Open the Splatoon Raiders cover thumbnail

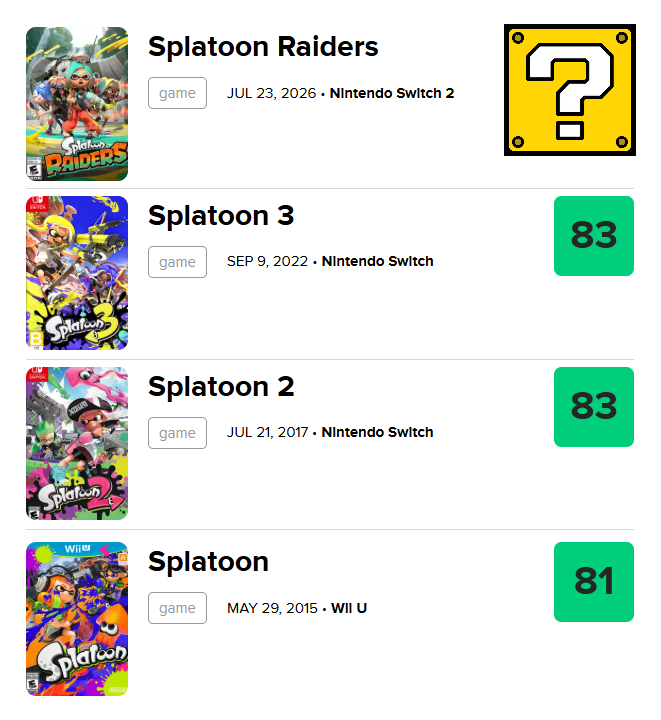click(77, 104)
